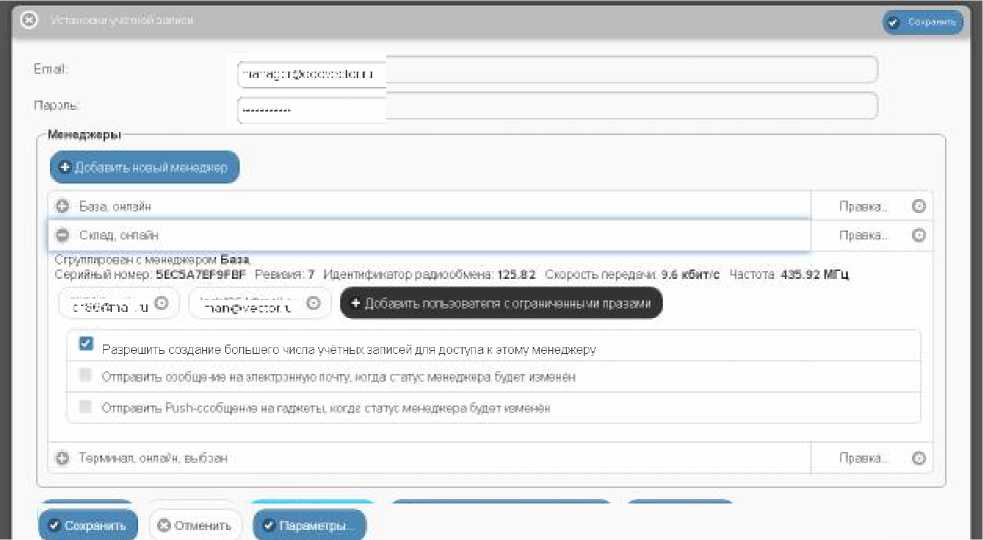The width and height of the screenshot is (983, 540).
Task: Add a new manager with Добавить новый менеджер
Action: click(x=144, y=167)
